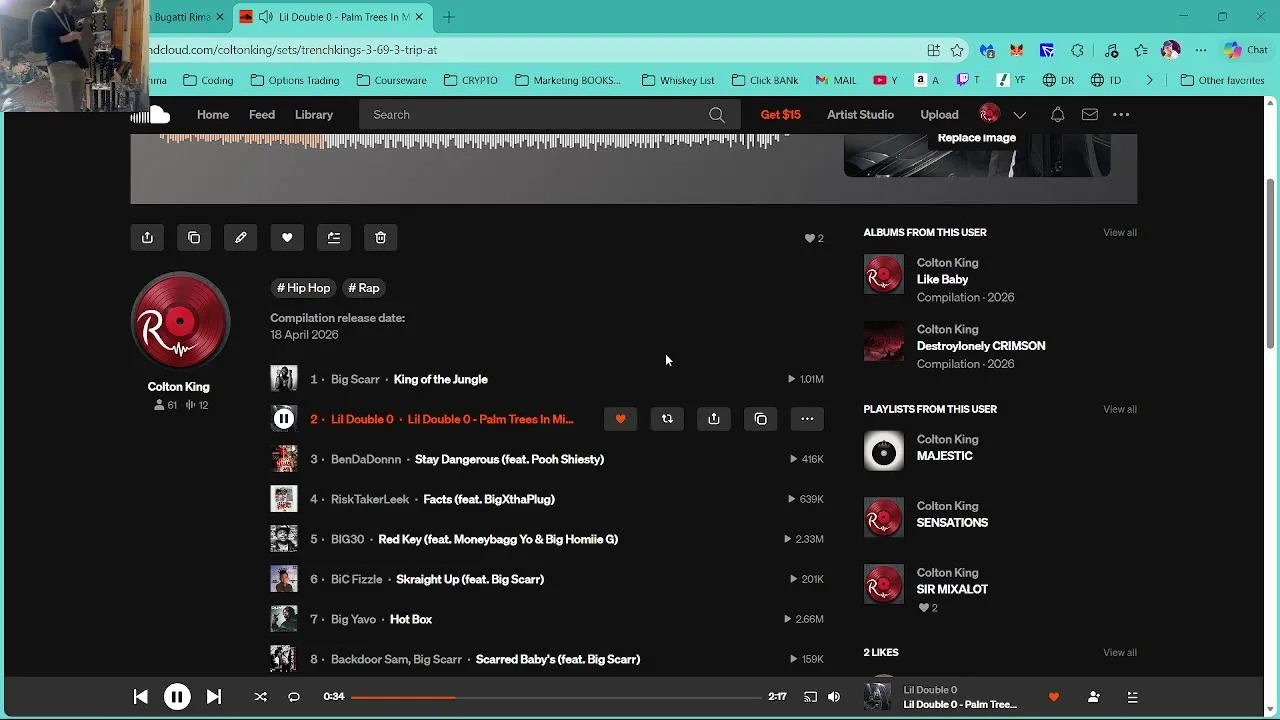Screen dimensions: 1280x720
Task: Skip to previous track in player bar
Action: (140, 697)
